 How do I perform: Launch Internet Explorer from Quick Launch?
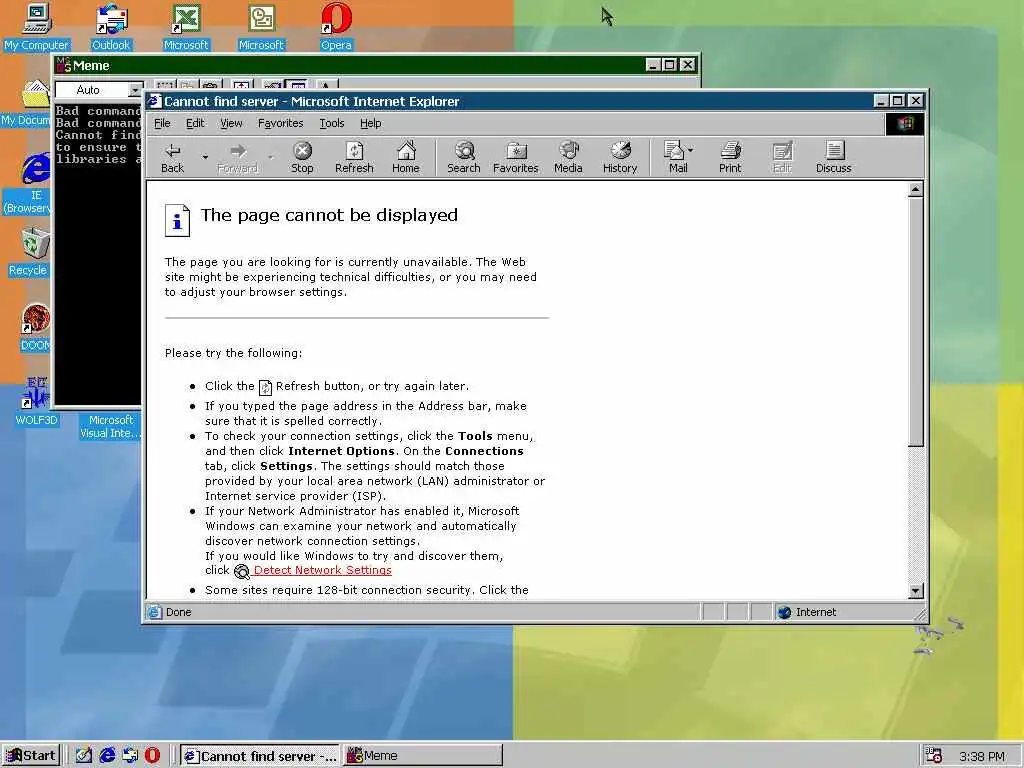click(107, 756)
